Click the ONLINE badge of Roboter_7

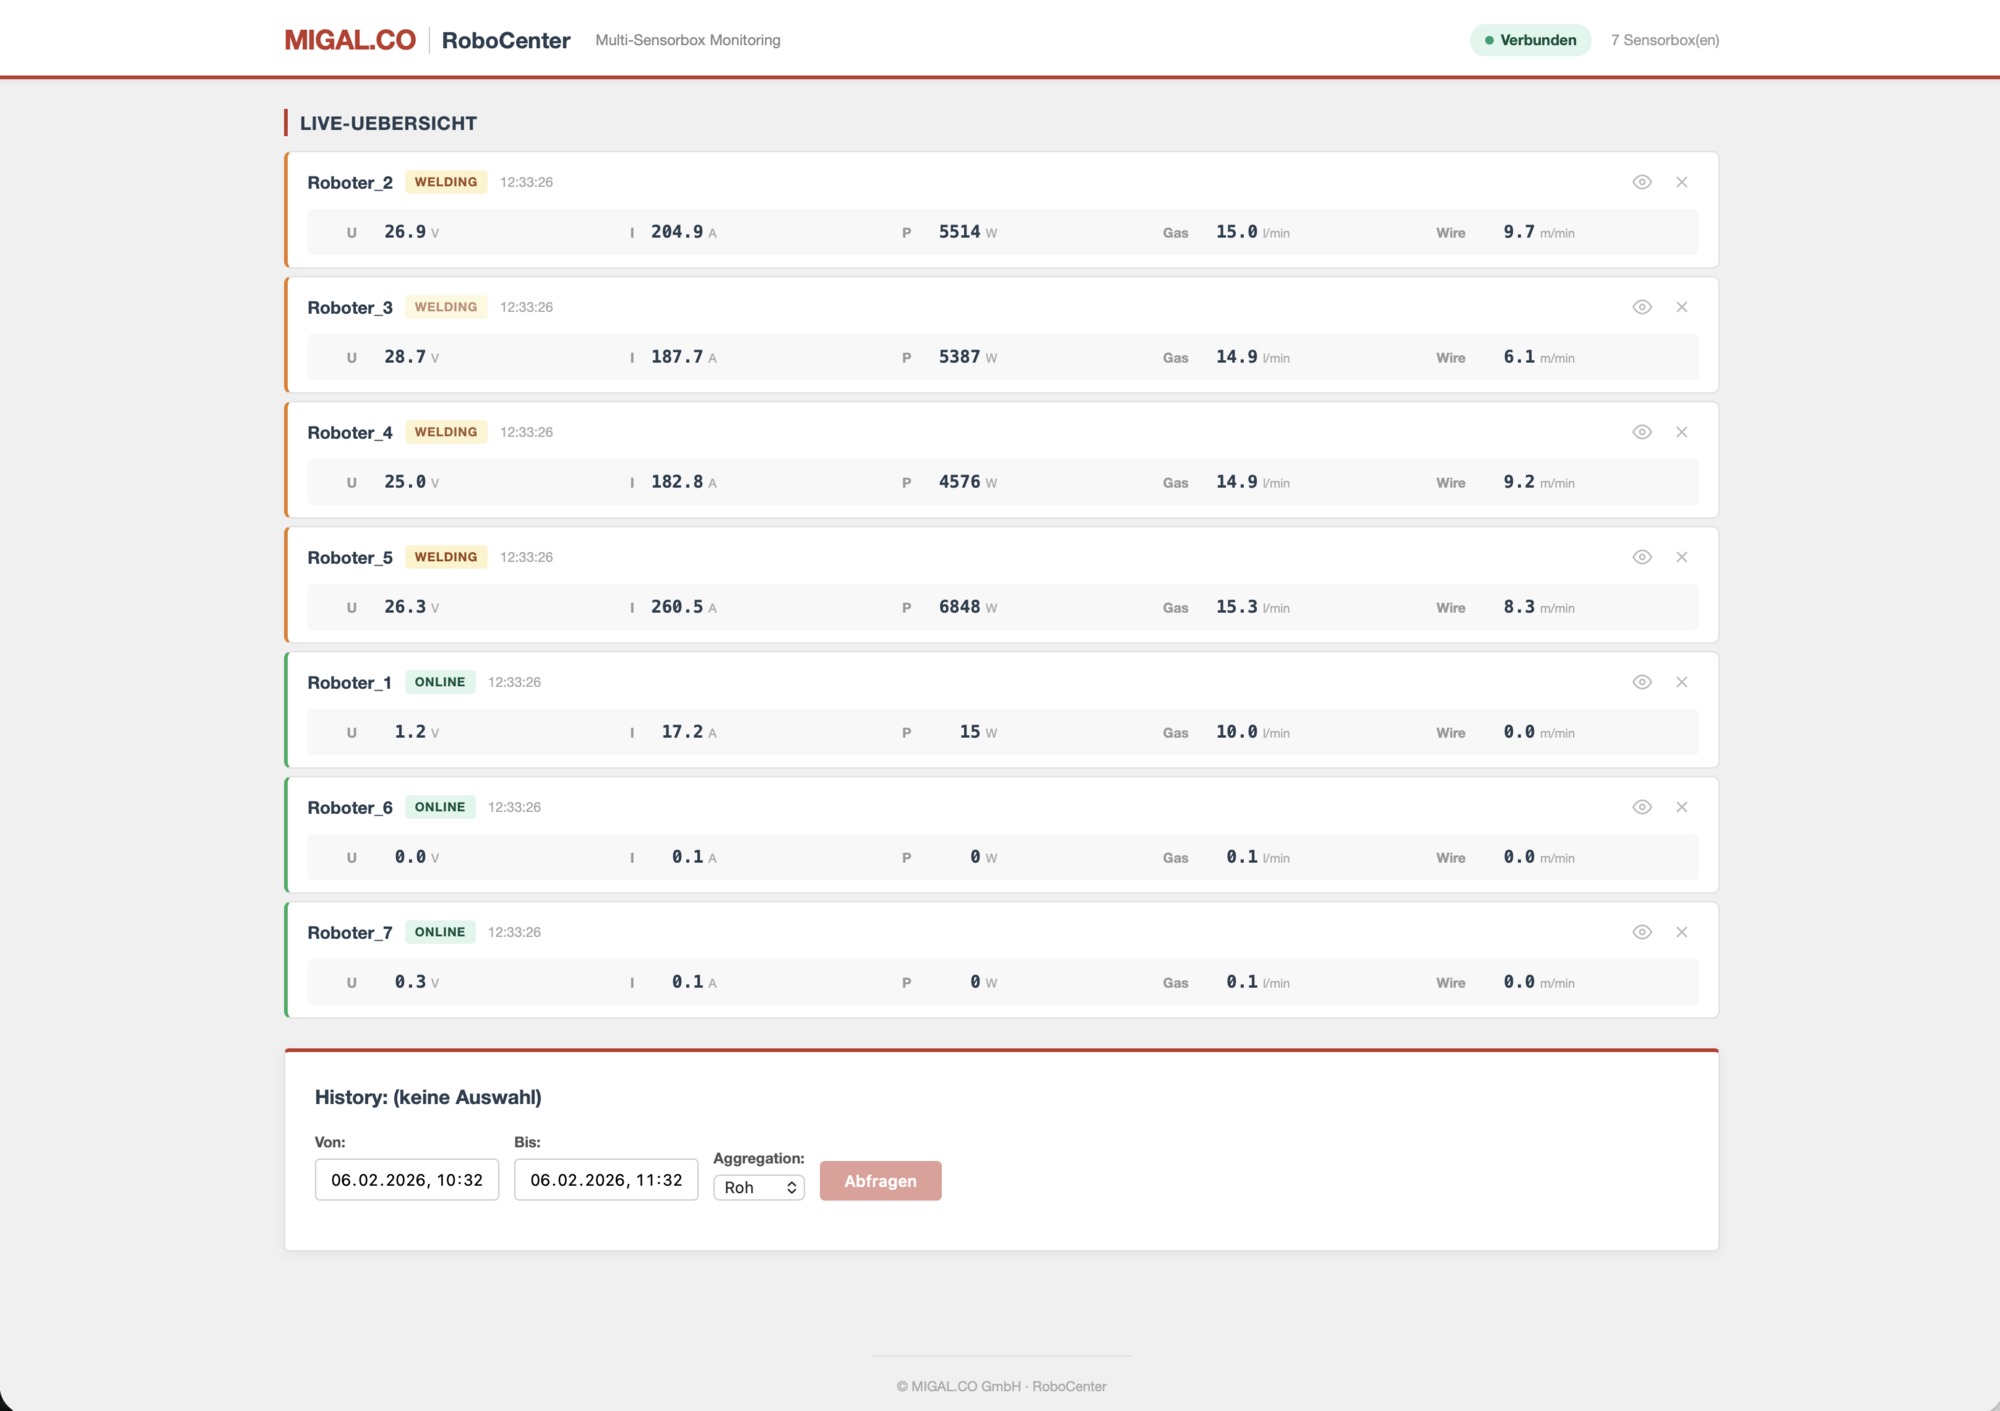(x=440, y=932)
